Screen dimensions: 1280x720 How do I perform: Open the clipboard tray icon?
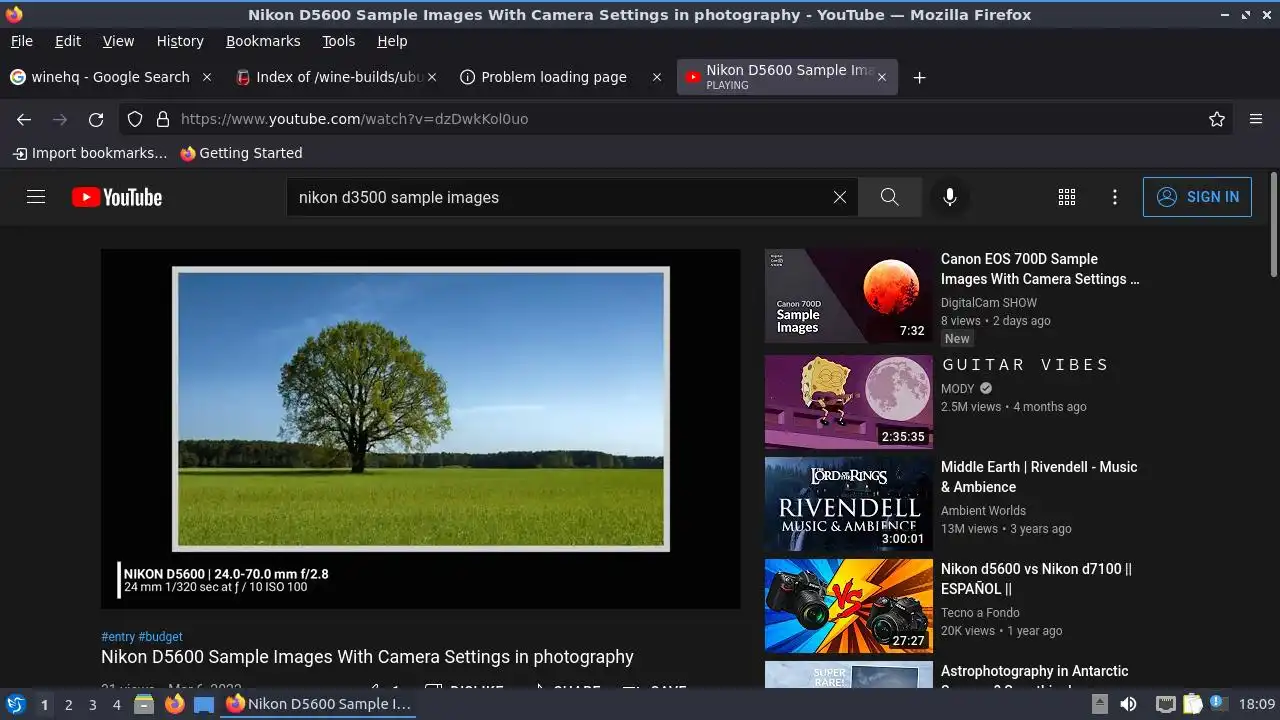click(x=1193, y=704)
